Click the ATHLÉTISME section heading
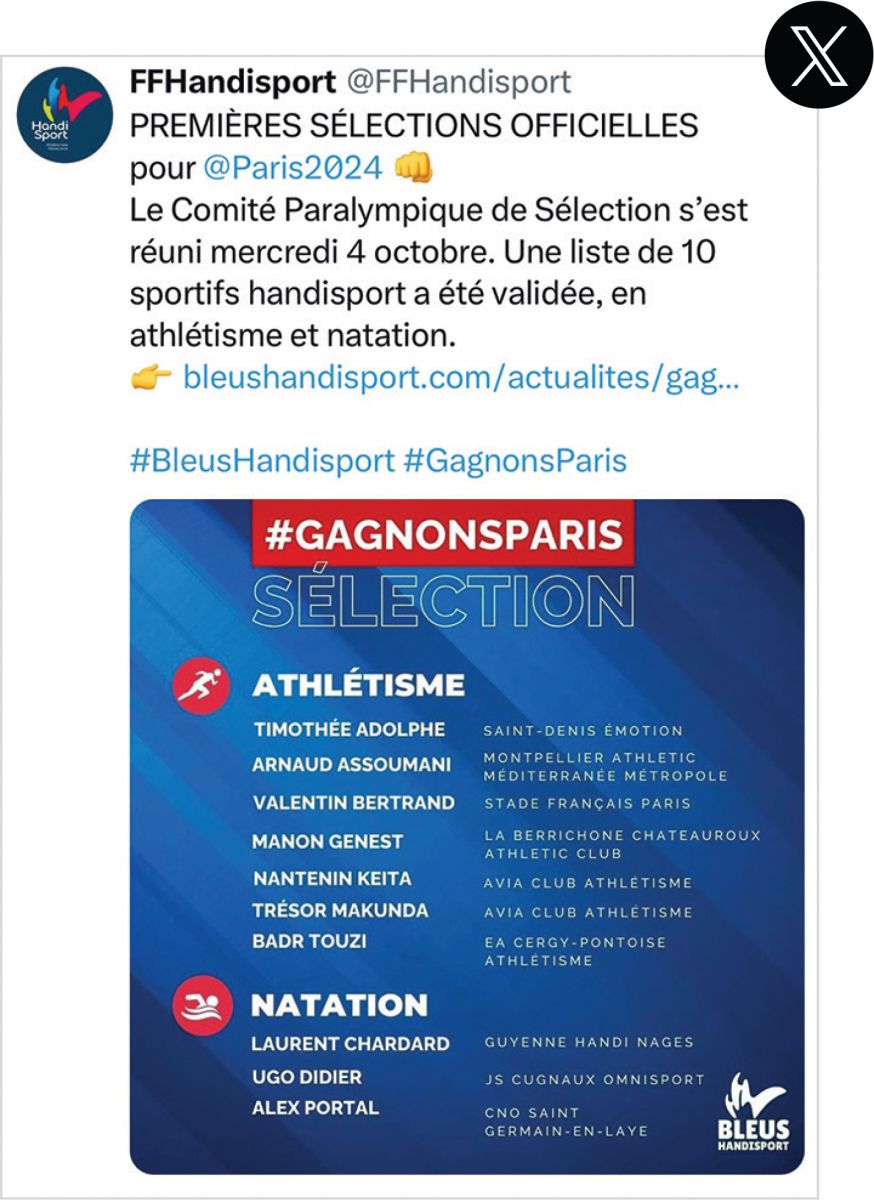Viewport: 874px width, 1200px height. point(358,685)
